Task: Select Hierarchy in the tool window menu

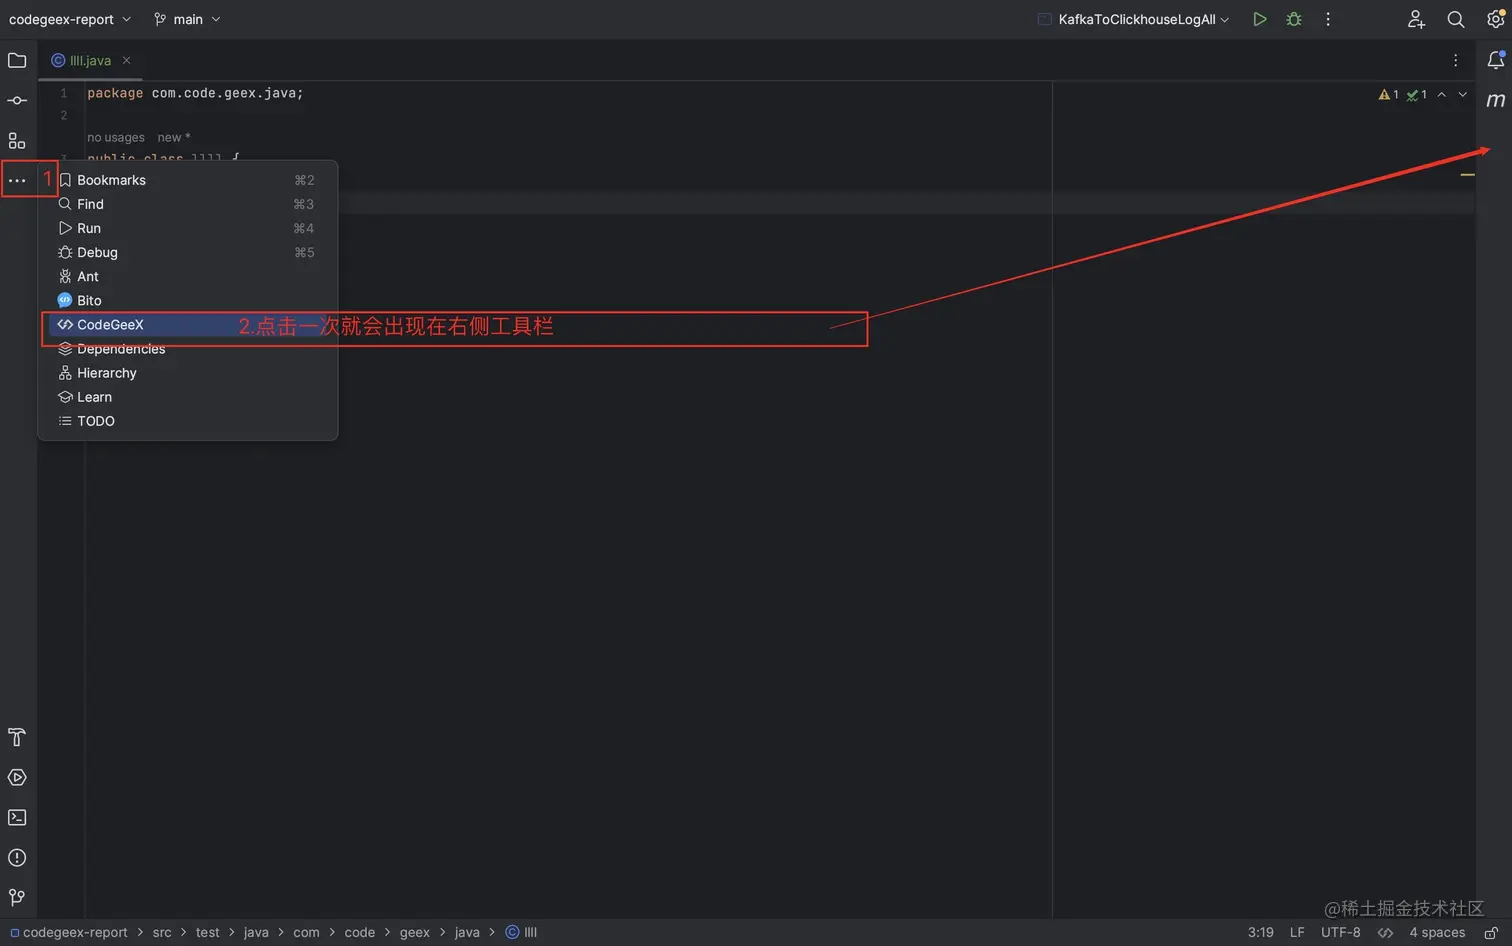Action: coord(188,373)
